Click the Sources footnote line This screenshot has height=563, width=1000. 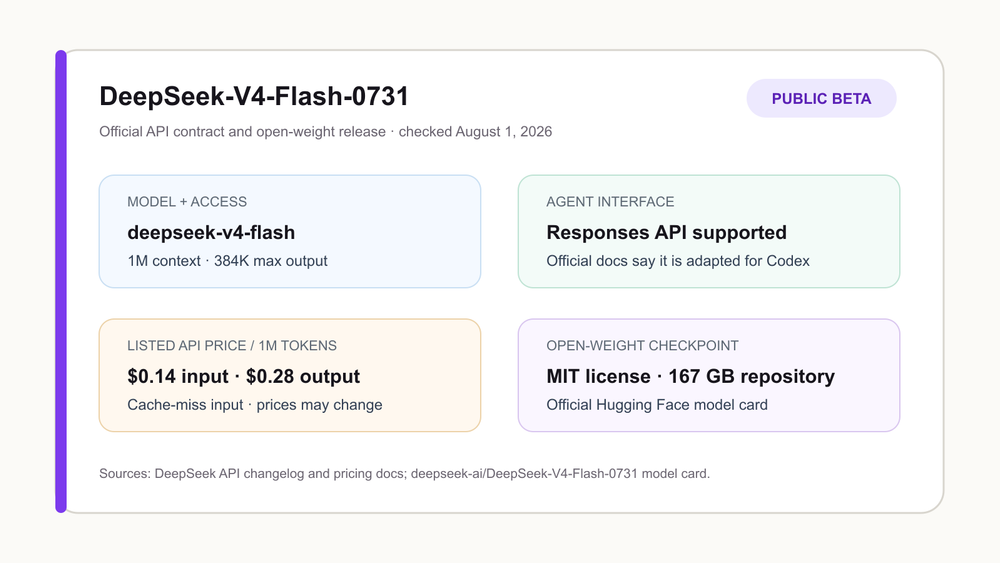[x=404, y=474]
